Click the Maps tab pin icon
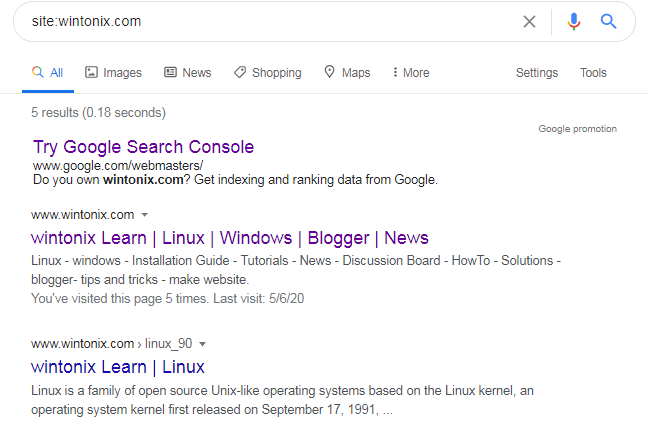 (329, 72)
